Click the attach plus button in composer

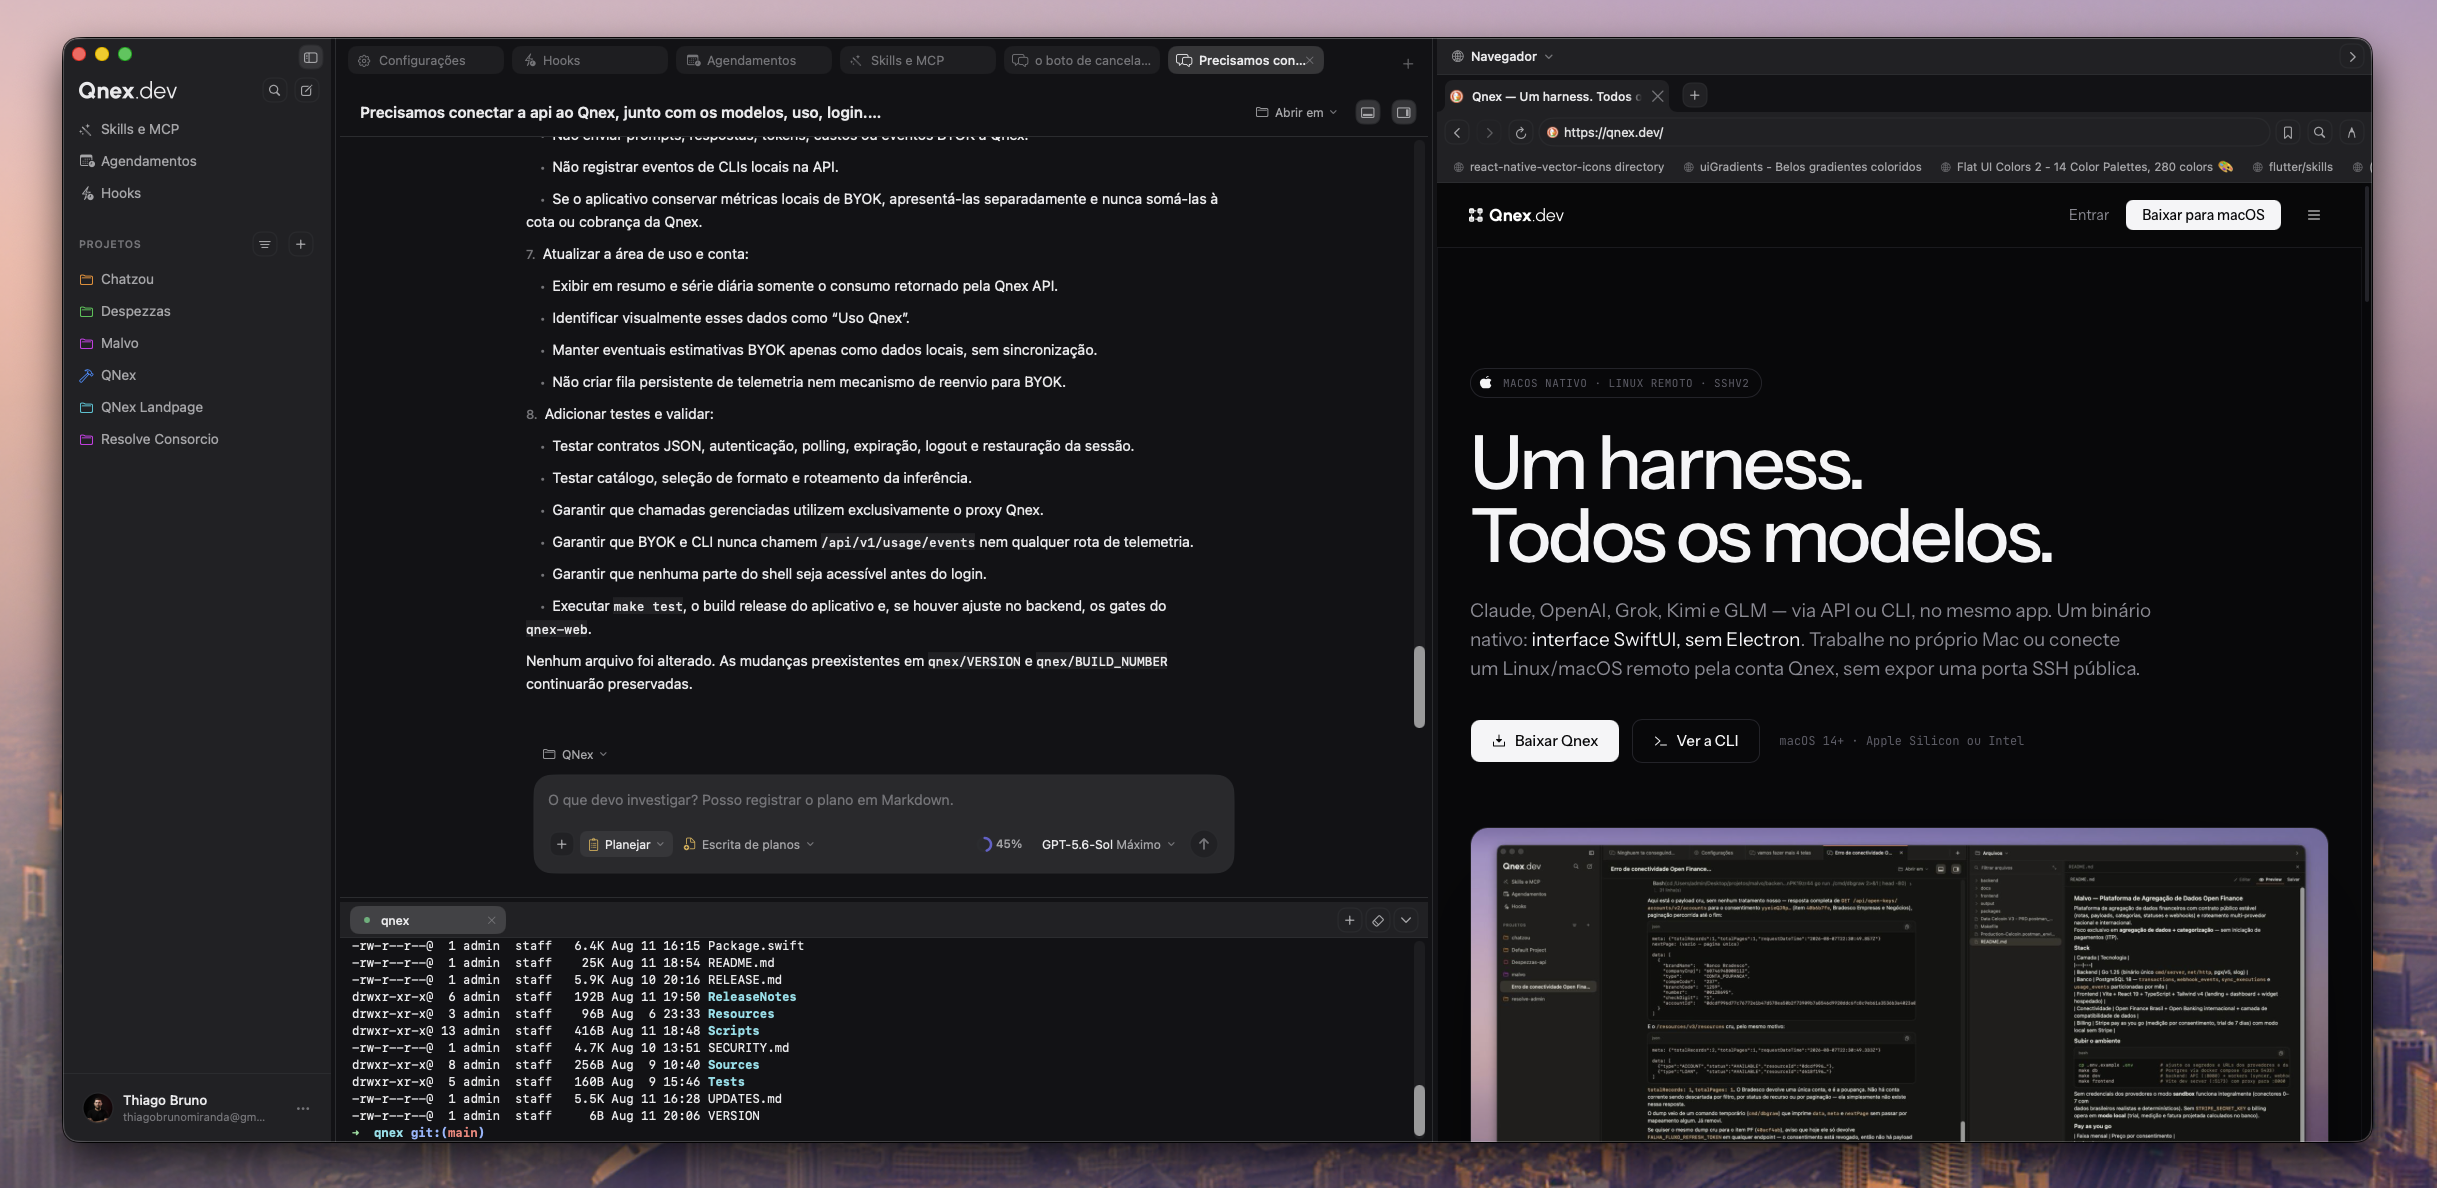point(562,844)
